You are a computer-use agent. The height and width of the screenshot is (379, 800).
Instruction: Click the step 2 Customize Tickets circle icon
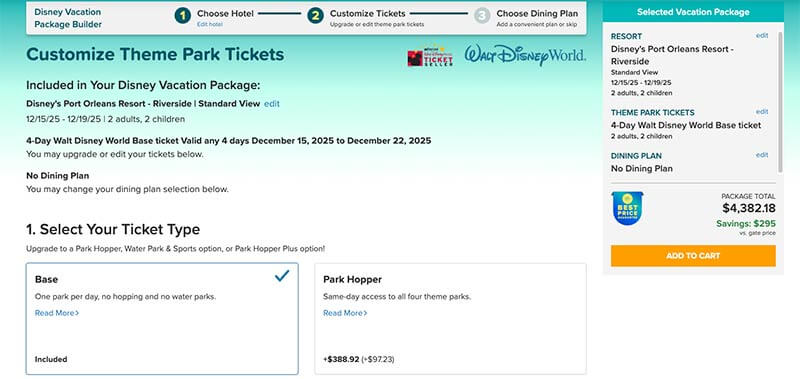(315, 15)
